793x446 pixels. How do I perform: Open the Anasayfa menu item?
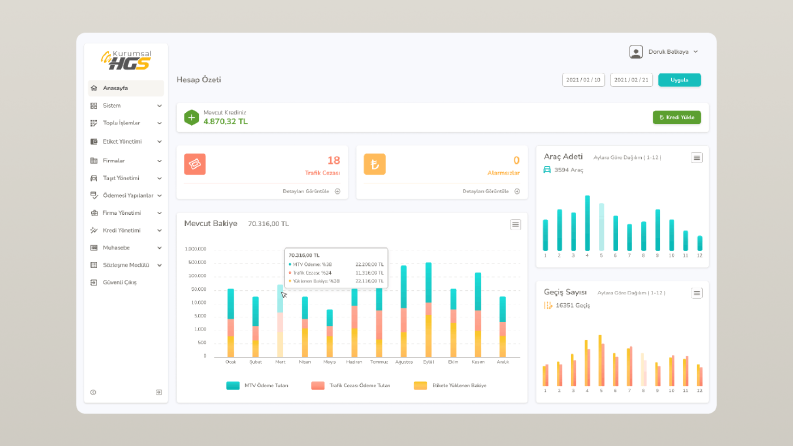pyautogui.click(x=126, y=88)
